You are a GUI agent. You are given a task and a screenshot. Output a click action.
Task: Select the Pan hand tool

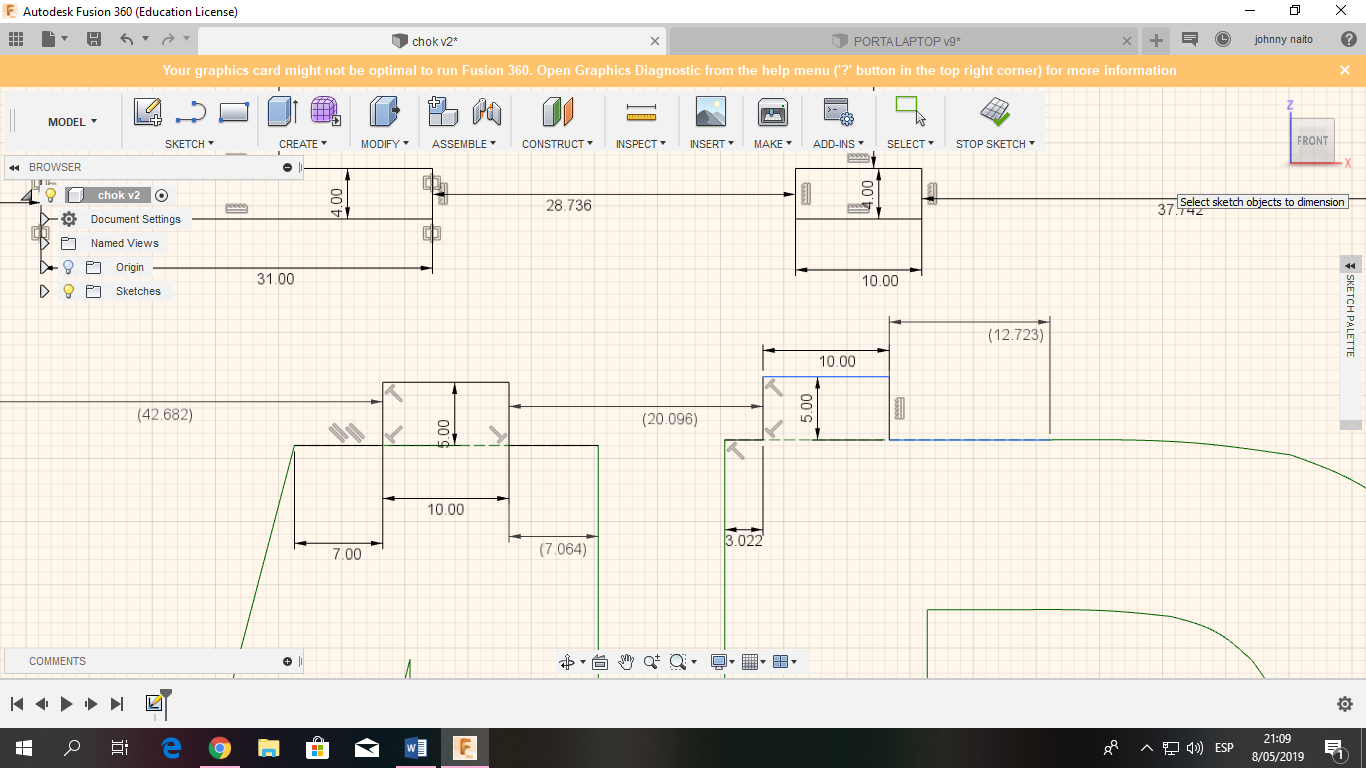[626, 661]
